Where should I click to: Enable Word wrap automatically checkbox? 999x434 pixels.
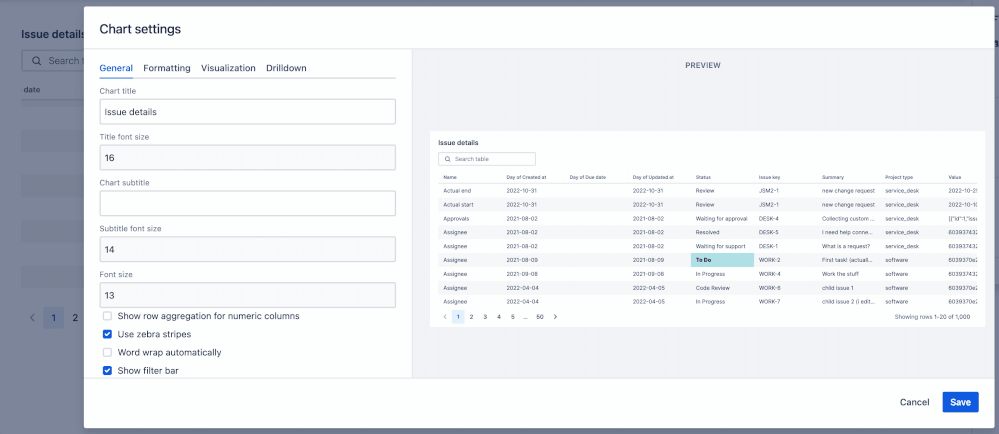pos(108,352)
